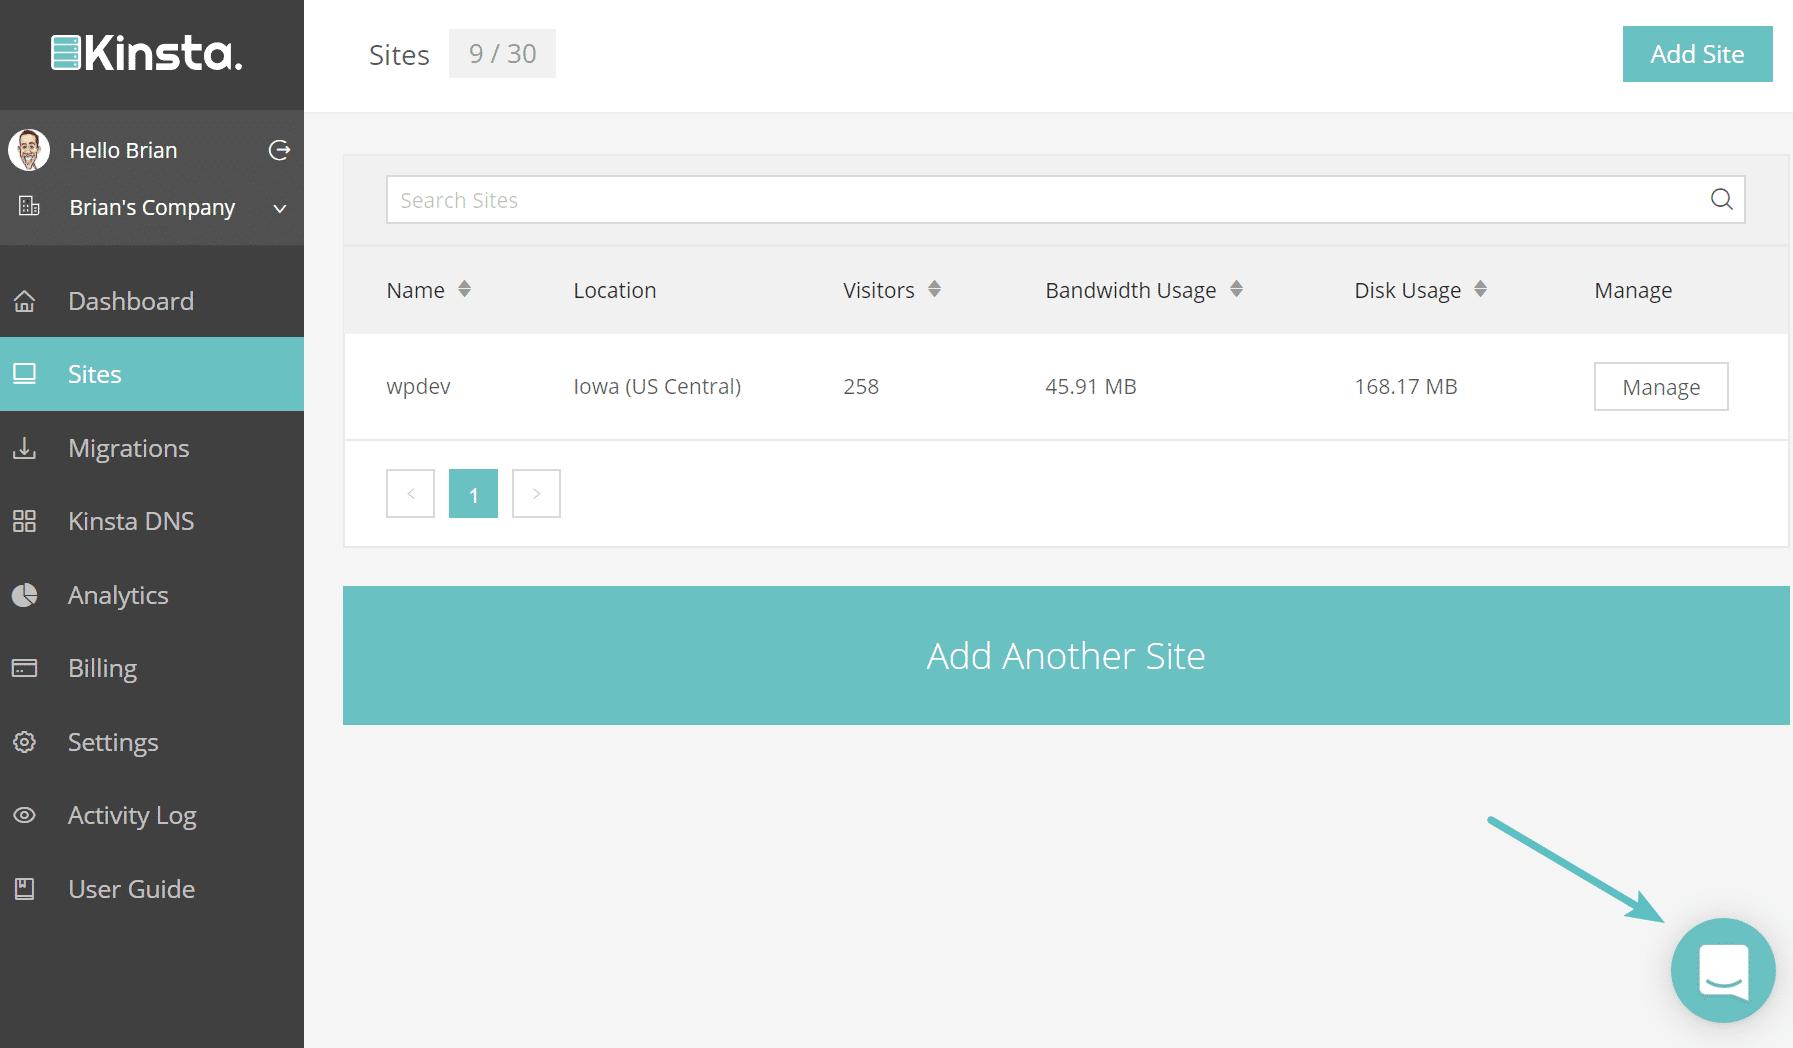Open the Dashboard home icon

click(24, 300)
